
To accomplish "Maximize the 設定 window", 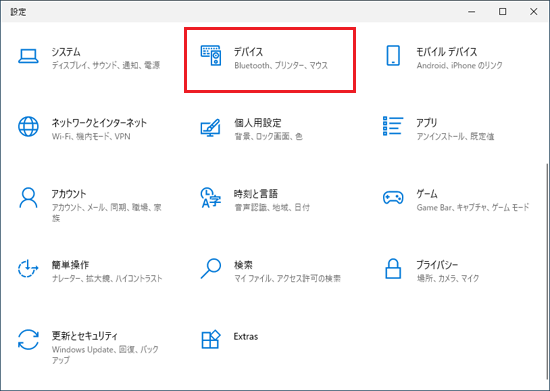I will [x=503, y=12].
